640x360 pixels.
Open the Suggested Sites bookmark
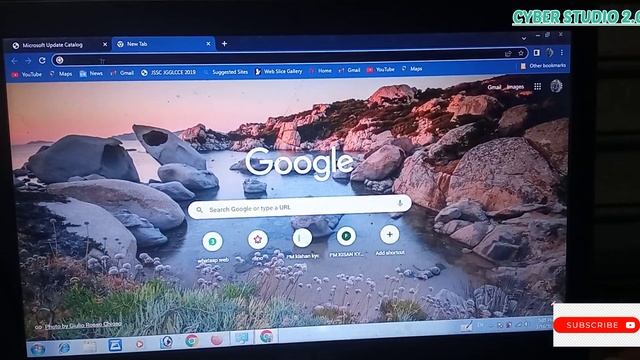click(226, 72)
